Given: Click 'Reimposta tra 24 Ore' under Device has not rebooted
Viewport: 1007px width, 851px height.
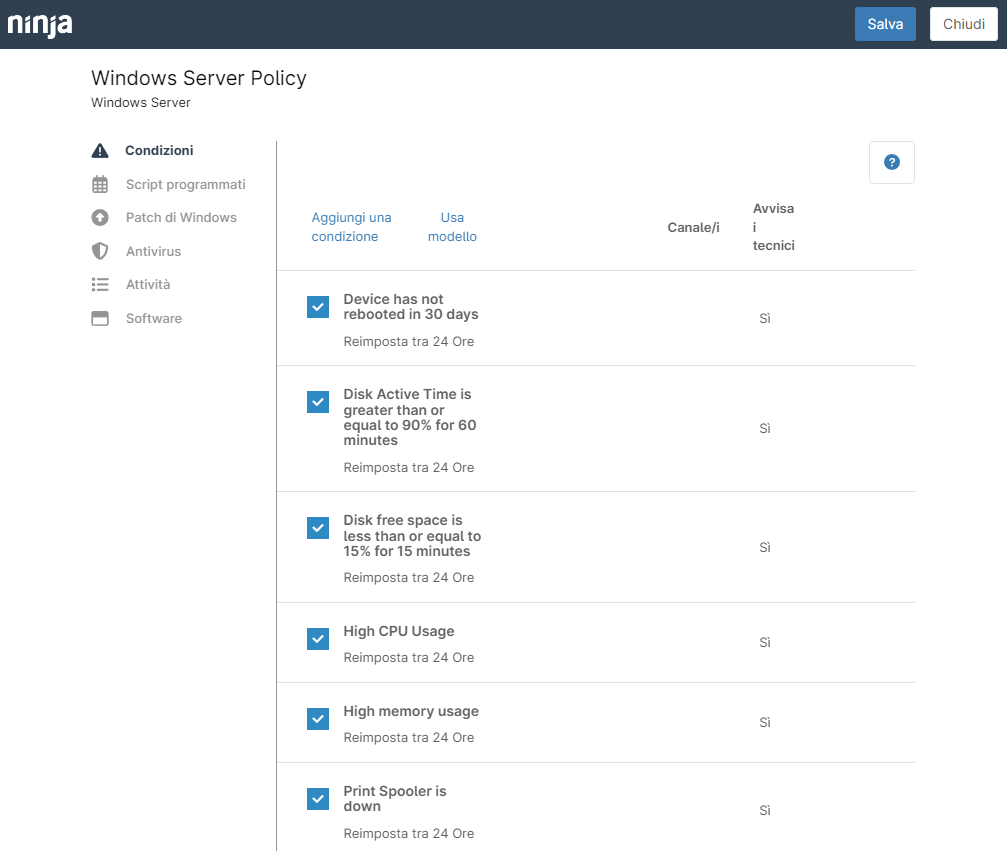Looking at the screenshot, I should [x=409, y=342].
